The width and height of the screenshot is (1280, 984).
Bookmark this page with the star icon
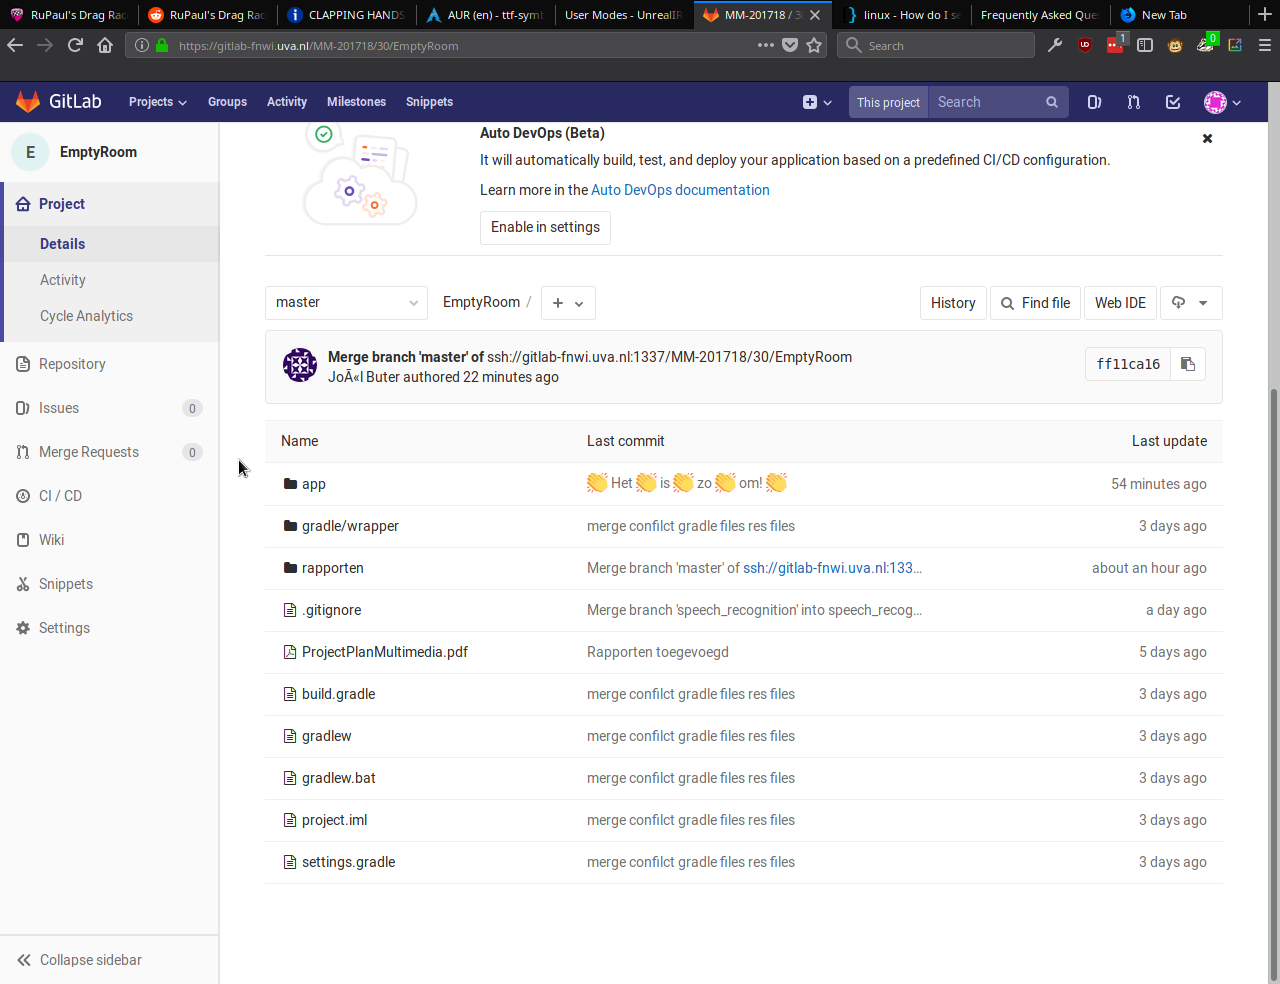coord(814,45)
